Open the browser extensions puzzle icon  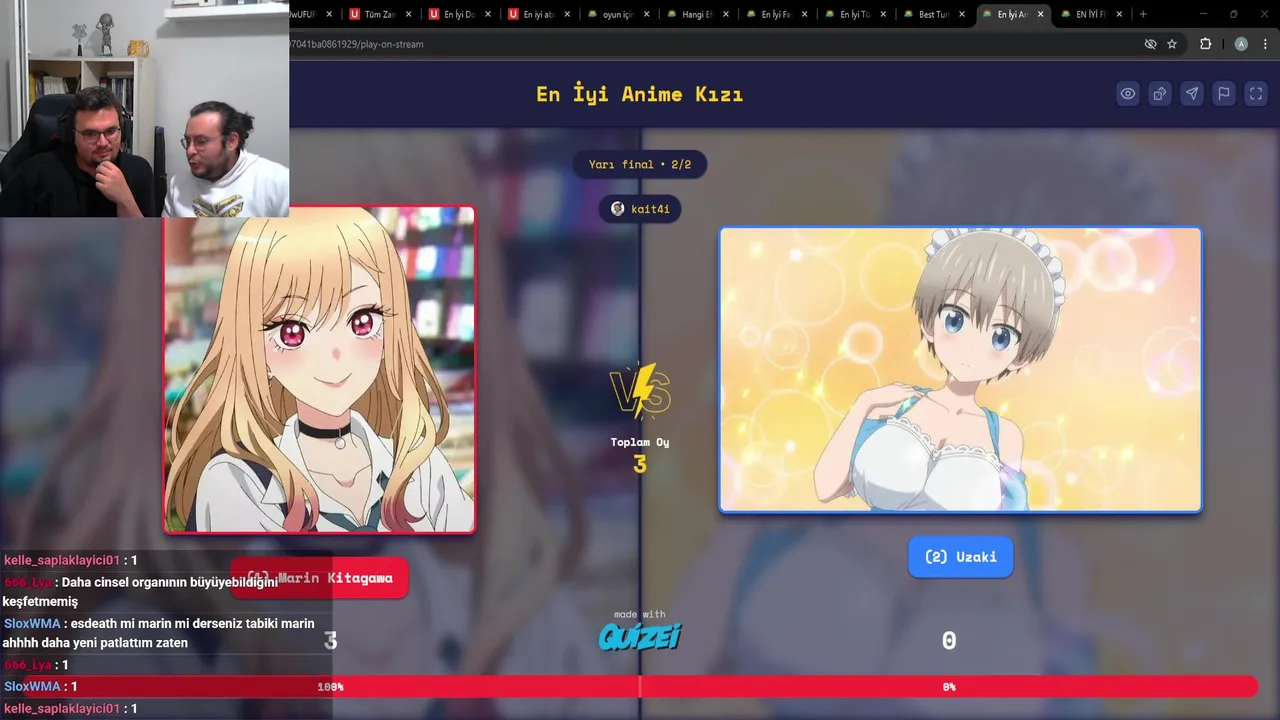click(1206, 44)
